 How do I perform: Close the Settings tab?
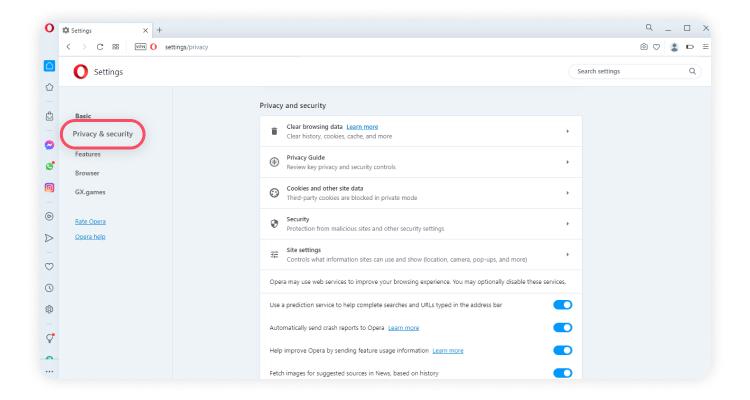tap(145, 30)
